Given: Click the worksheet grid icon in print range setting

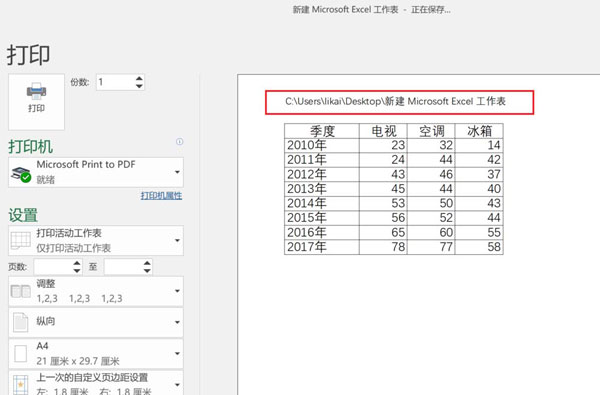Looking at the screenshot, I should [21, 241].
